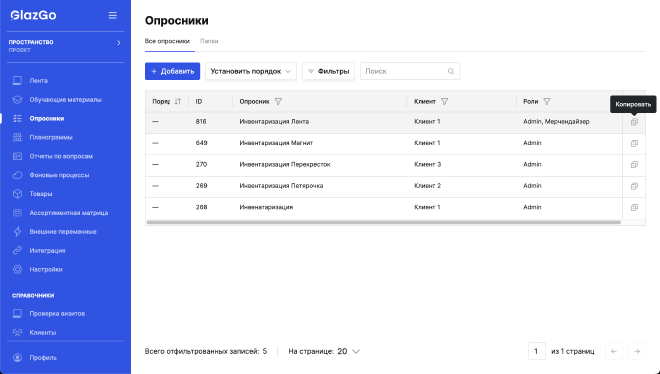Go to Планограммы section
This screenshot has width=660, height=374.
click(x=51, y=137)
